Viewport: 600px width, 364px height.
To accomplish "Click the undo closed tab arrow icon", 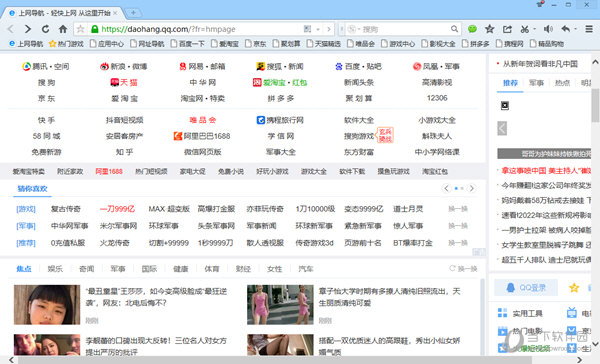I will pos(566,29).
